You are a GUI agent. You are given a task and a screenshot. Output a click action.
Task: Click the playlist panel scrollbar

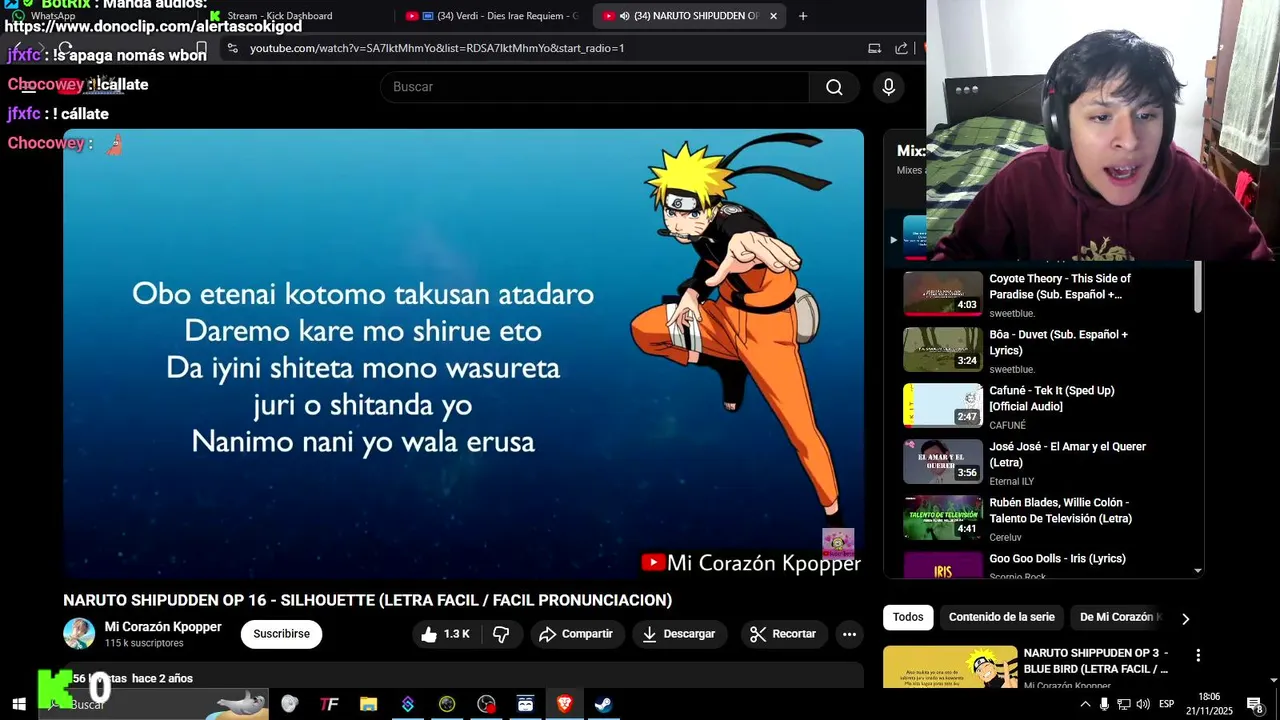coord(1198,288)
